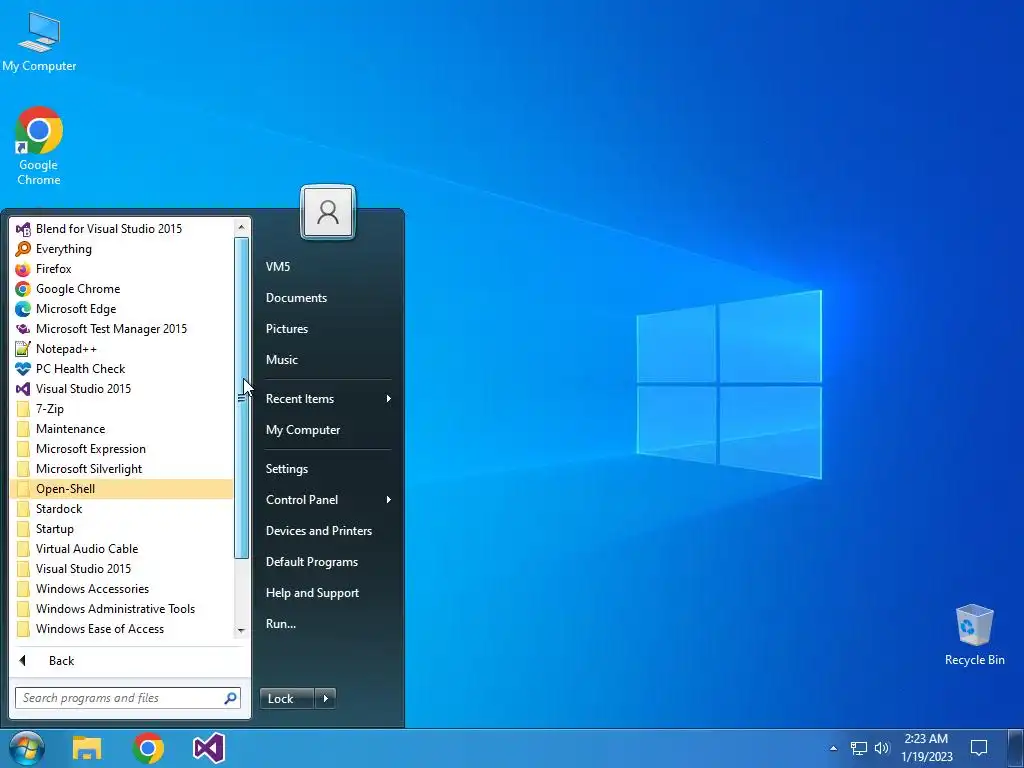Select the Recycle Bin desktop icon
1024x768 pixels.
(x=974, y=635)
